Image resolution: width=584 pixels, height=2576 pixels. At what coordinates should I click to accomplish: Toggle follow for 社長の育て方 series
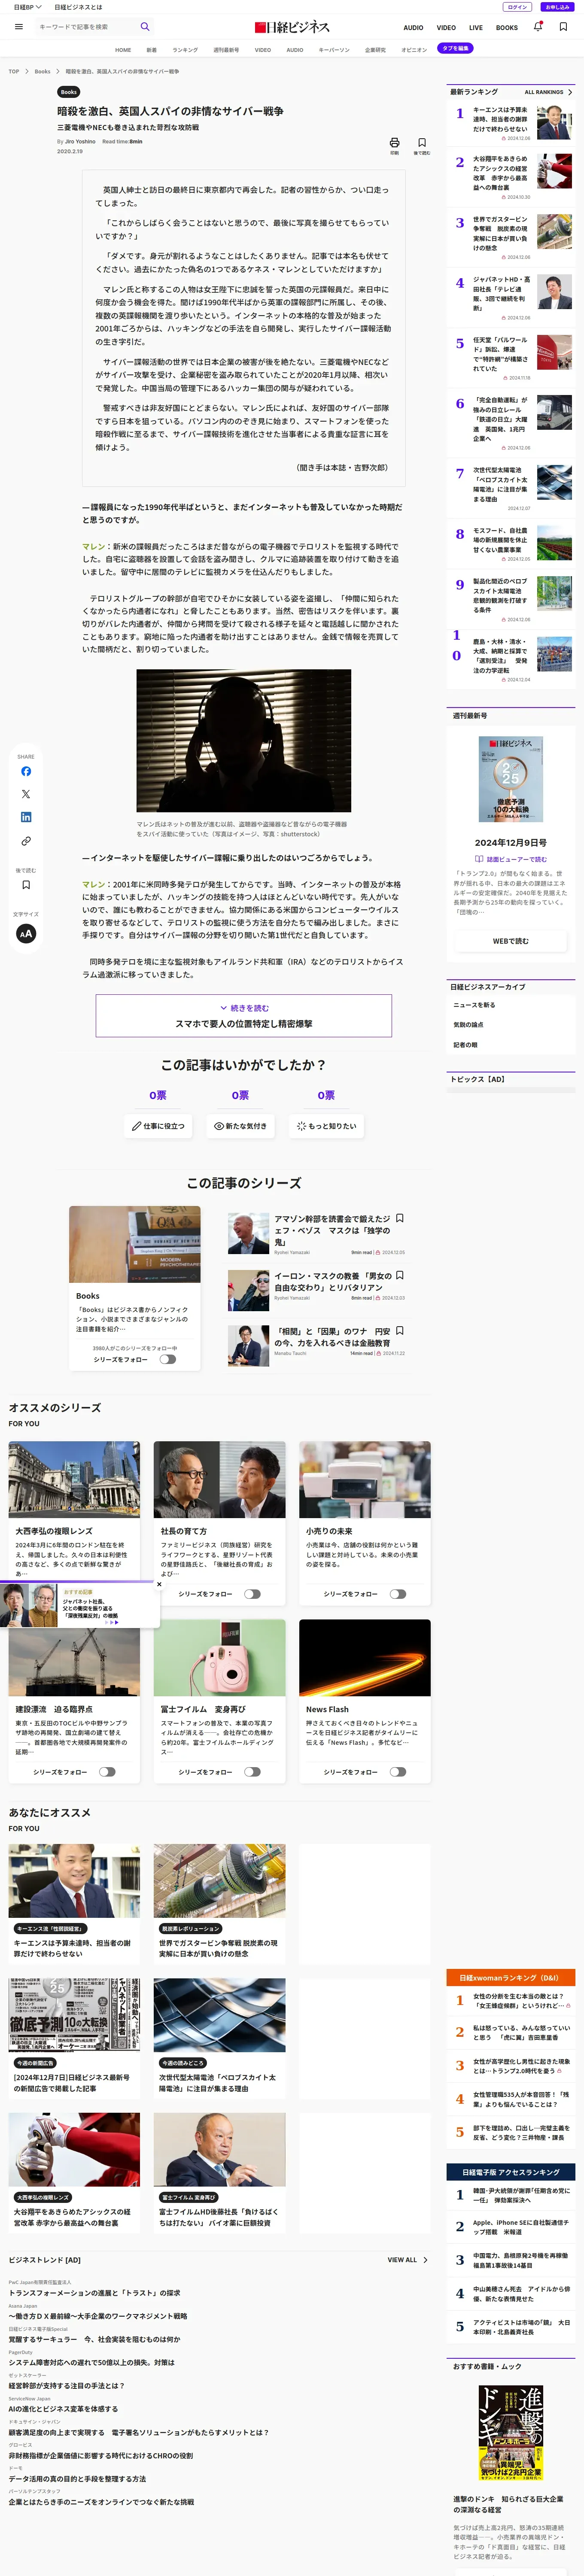[x=252, y=1594]
